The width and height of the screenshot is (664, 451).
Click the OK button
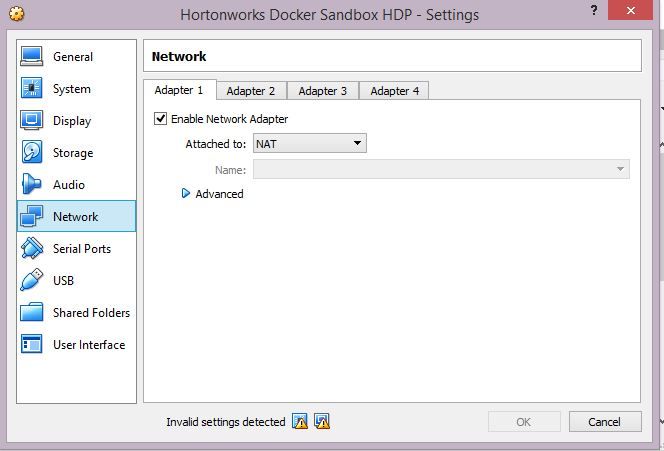[x=524, y=421]
